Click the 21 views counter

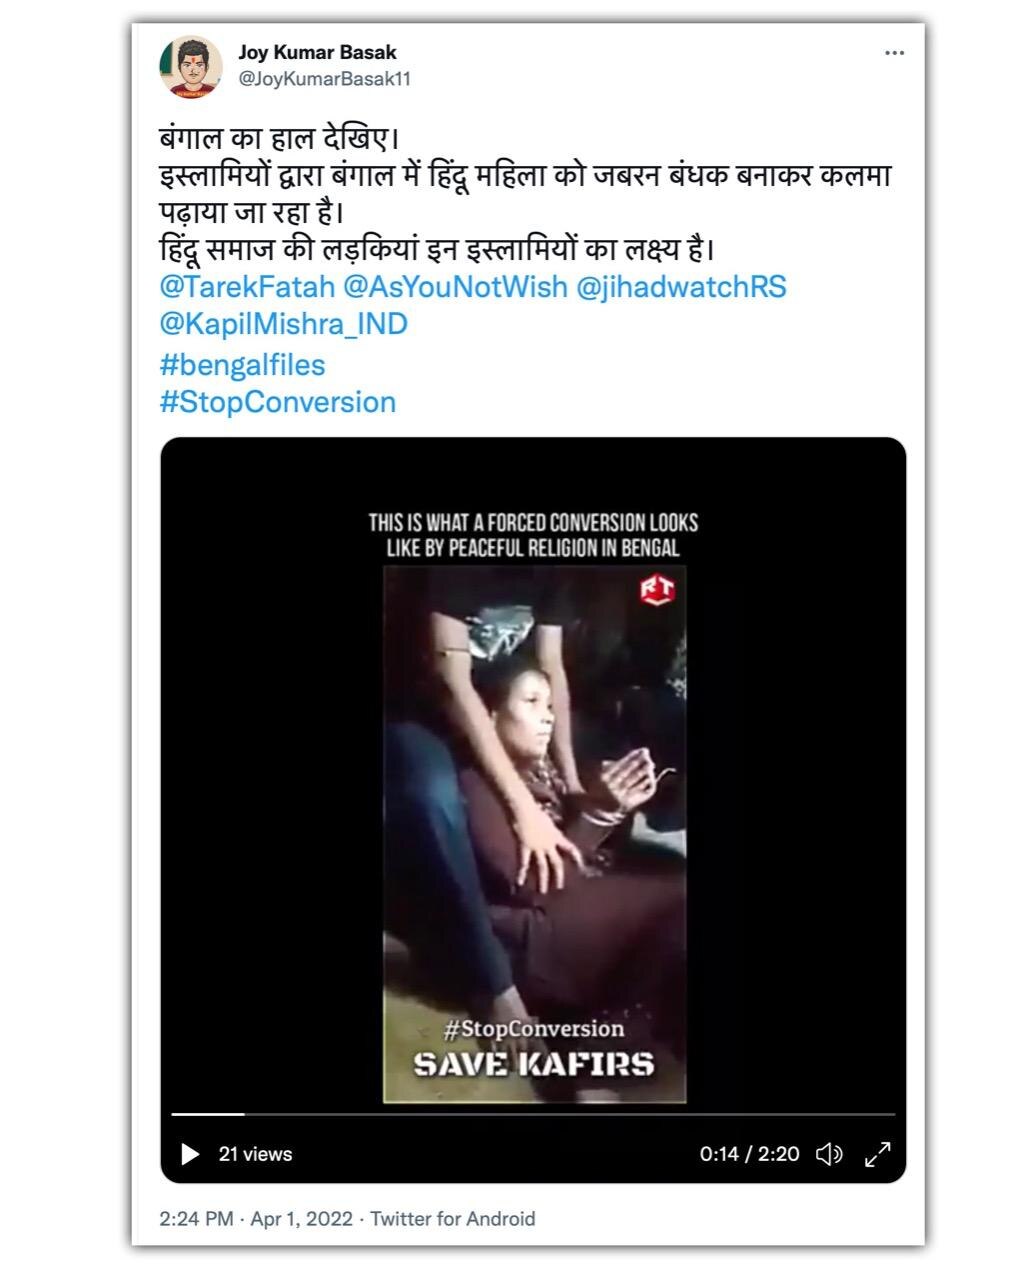coord(255,1154)
